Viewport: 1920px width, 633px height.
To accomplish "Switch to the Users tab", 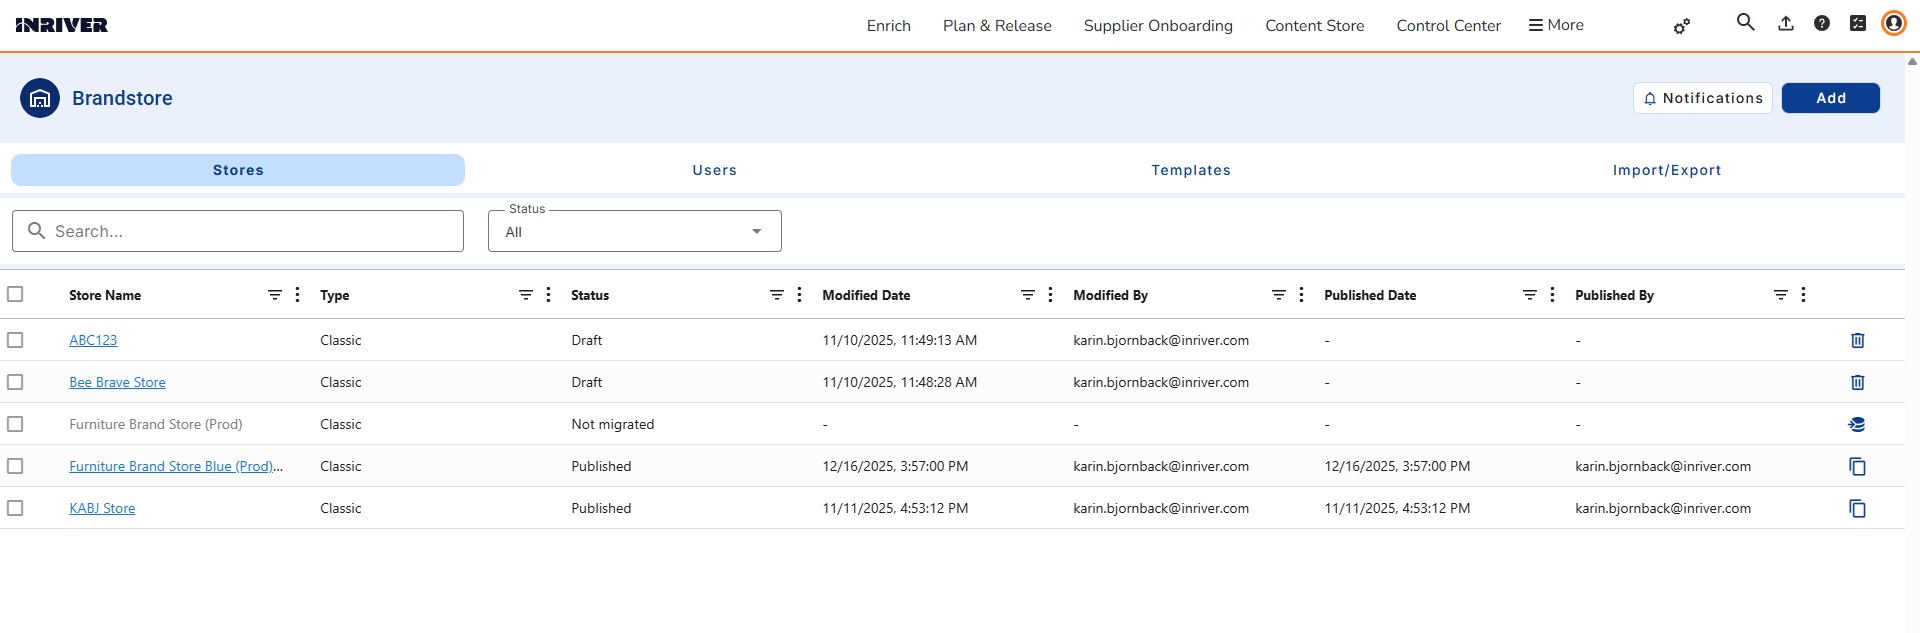I will 714,170.
